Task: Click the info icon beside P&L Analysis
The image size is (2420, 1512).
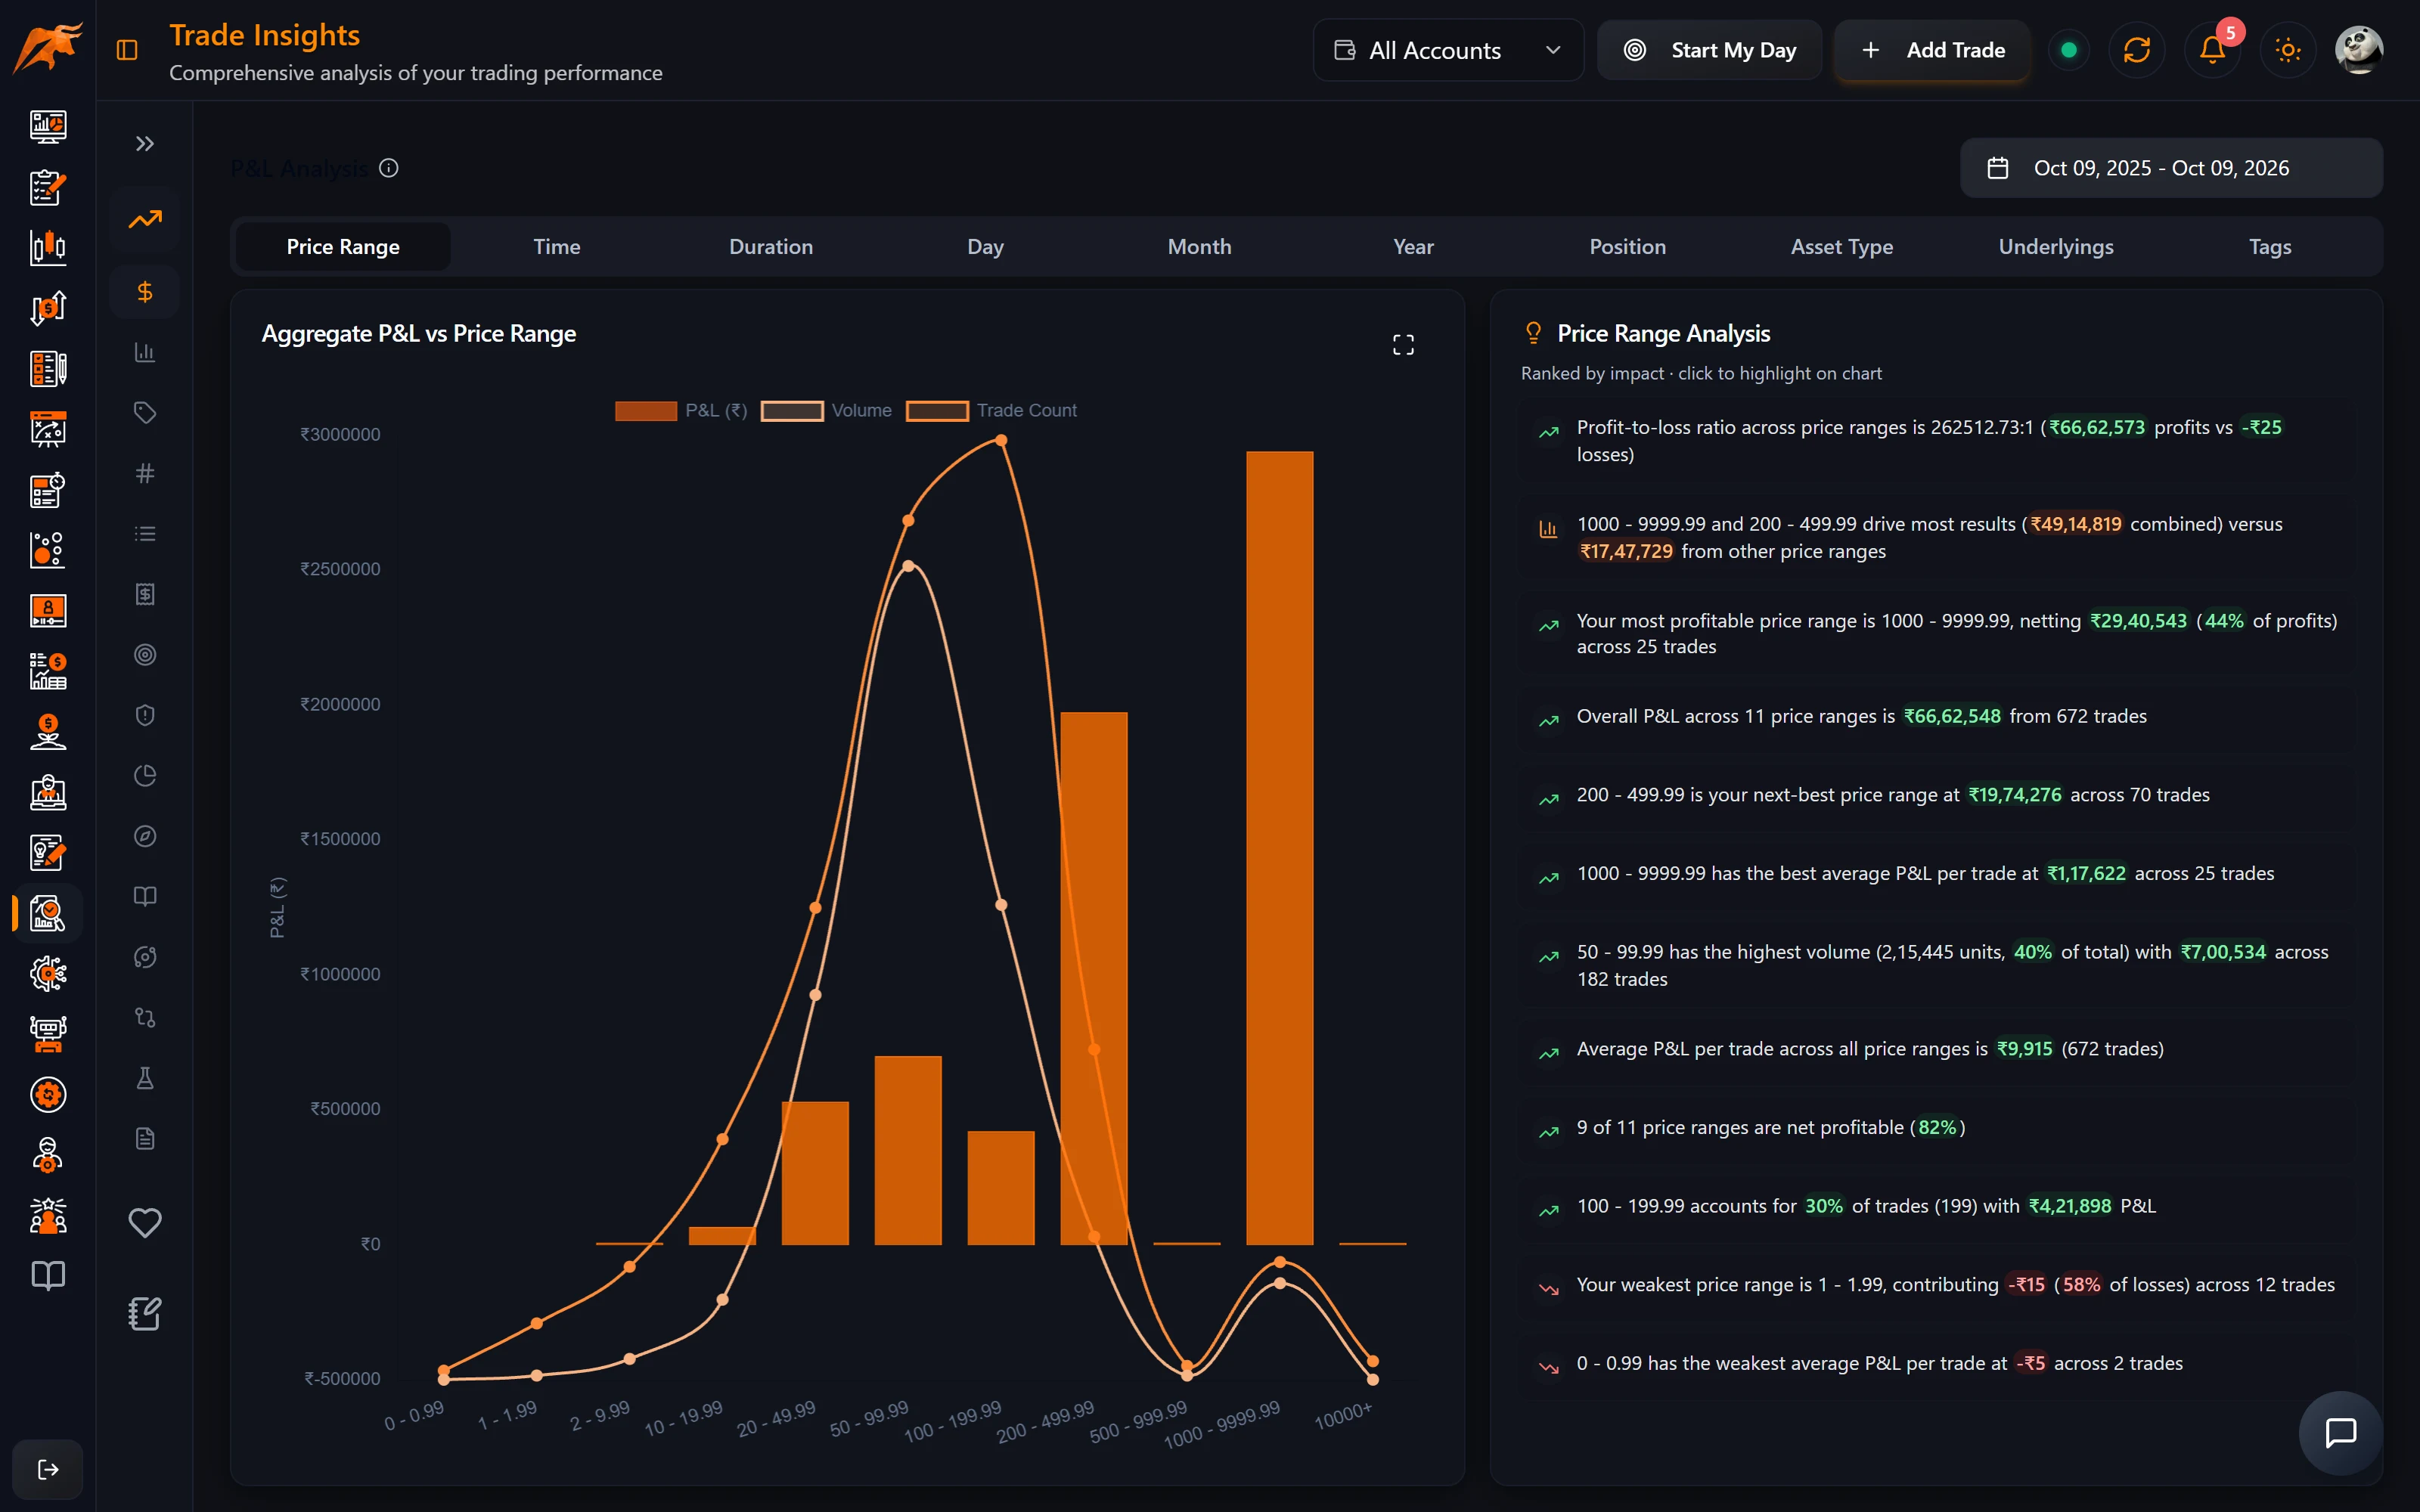Action: click(x=389, y=168)
